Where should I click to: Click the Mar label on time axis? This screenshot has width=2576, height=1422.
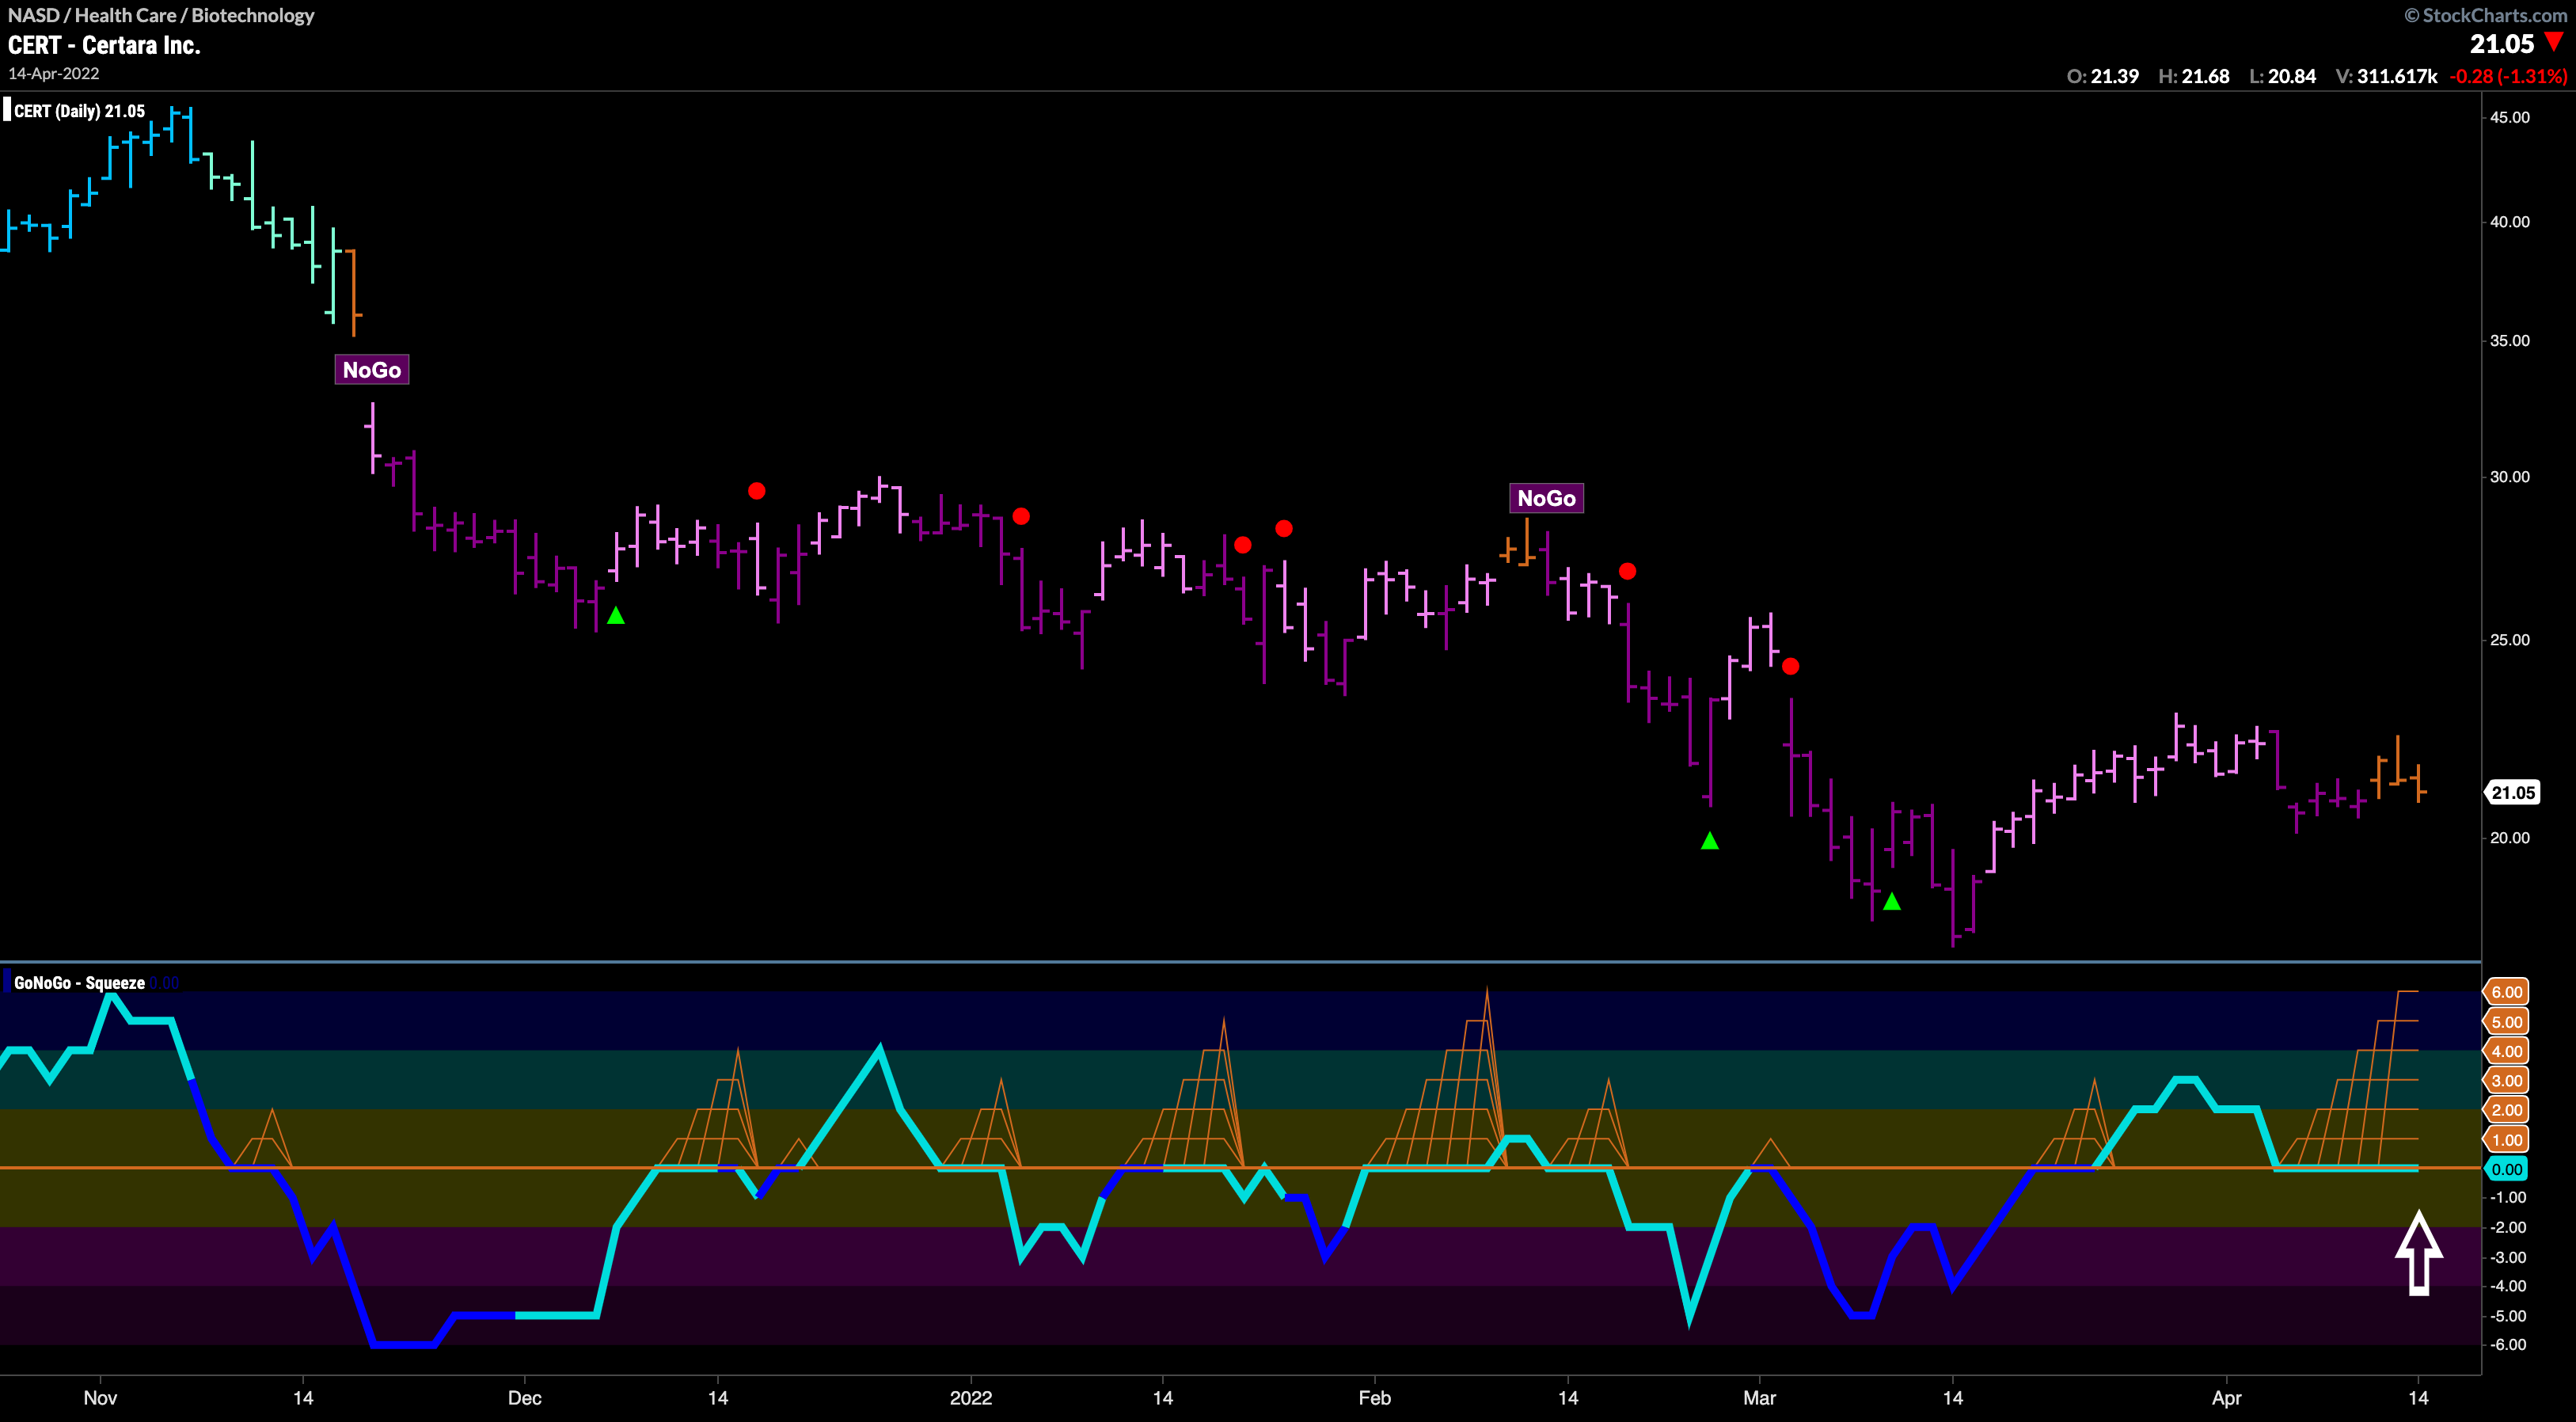click(x=1760, y=1398)
